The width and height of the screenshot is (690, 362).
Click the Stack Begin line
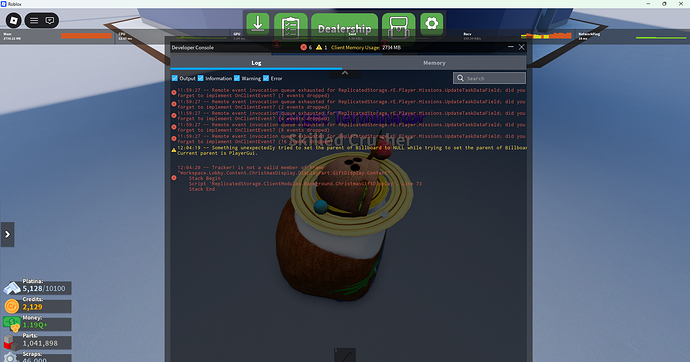tap(205, 179)
